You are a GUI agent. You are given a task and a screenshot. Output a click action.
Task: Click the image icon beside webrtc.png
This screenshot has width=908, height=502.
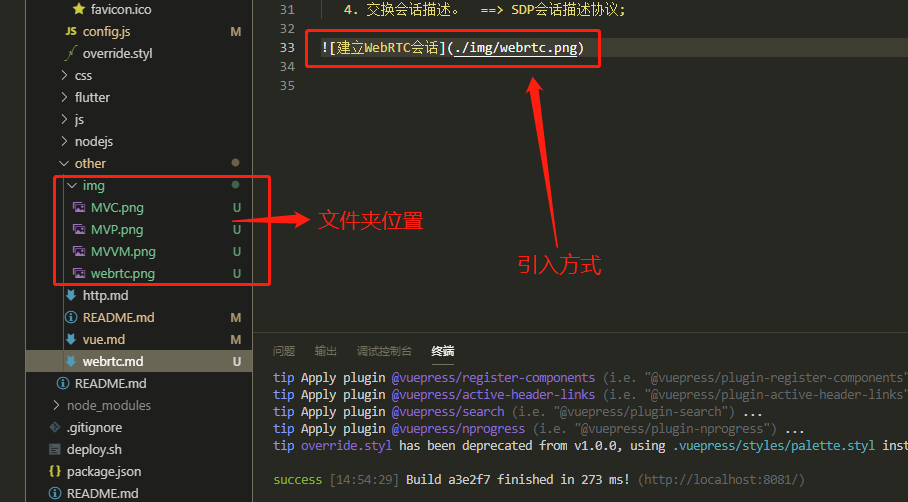click(x=79, y=273)
